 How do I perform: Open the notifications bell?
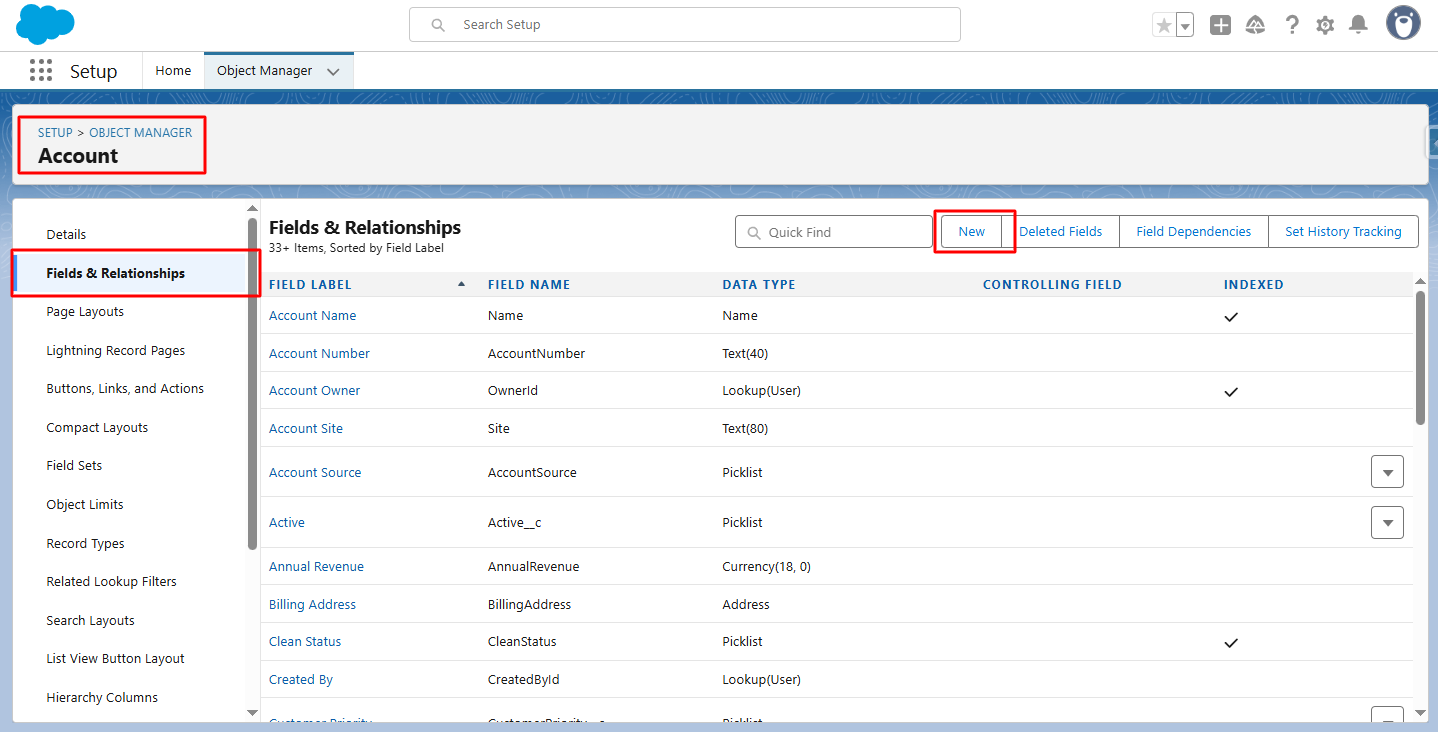(1358, 25)
